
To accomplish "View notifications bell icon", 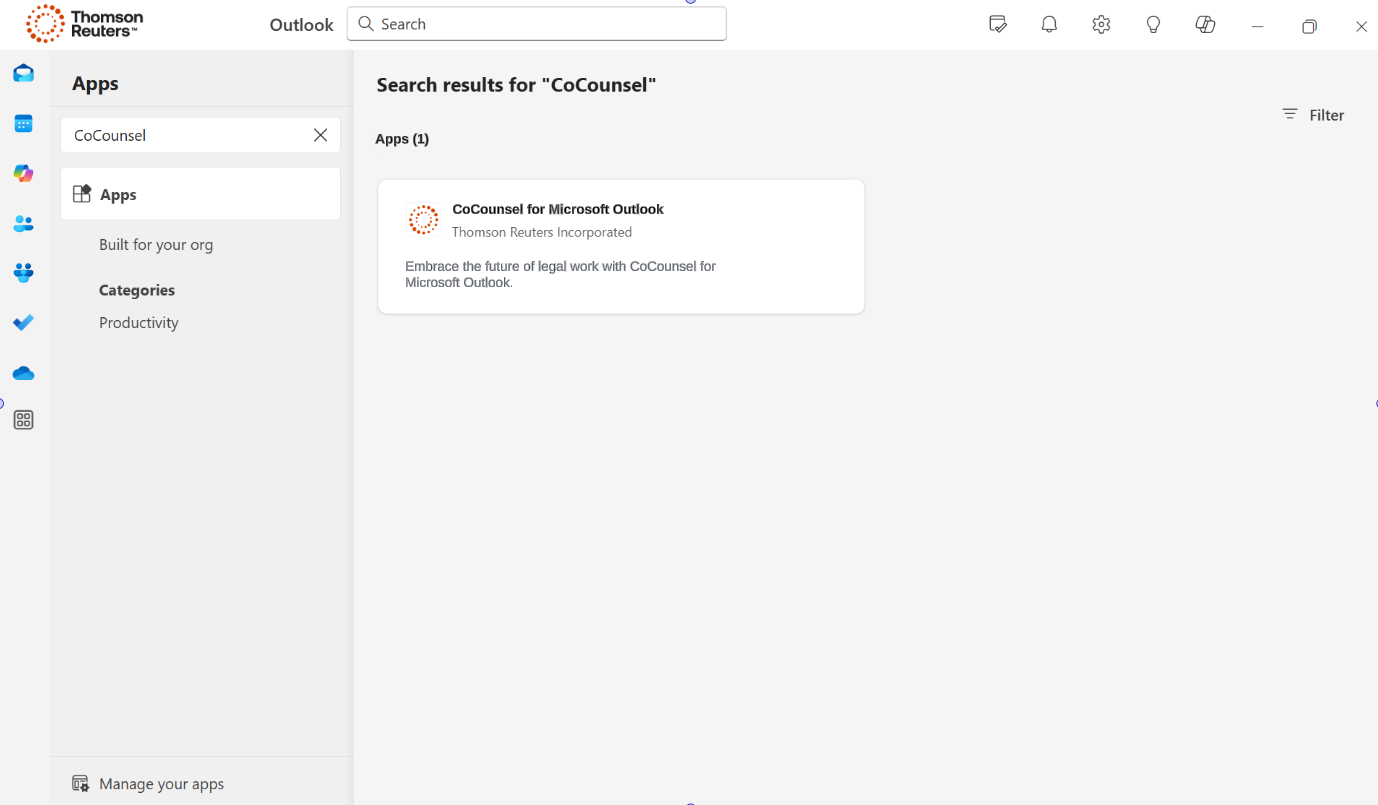I will click(1049, 25).
